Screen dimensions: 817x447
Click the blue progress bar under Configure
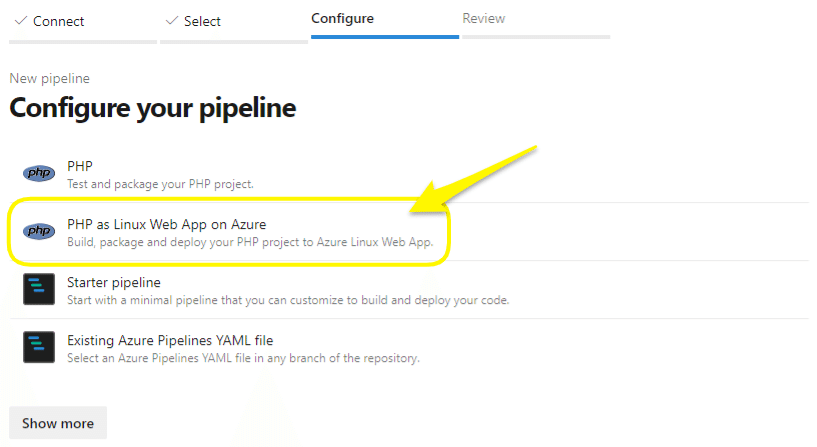tap(384, 37)
